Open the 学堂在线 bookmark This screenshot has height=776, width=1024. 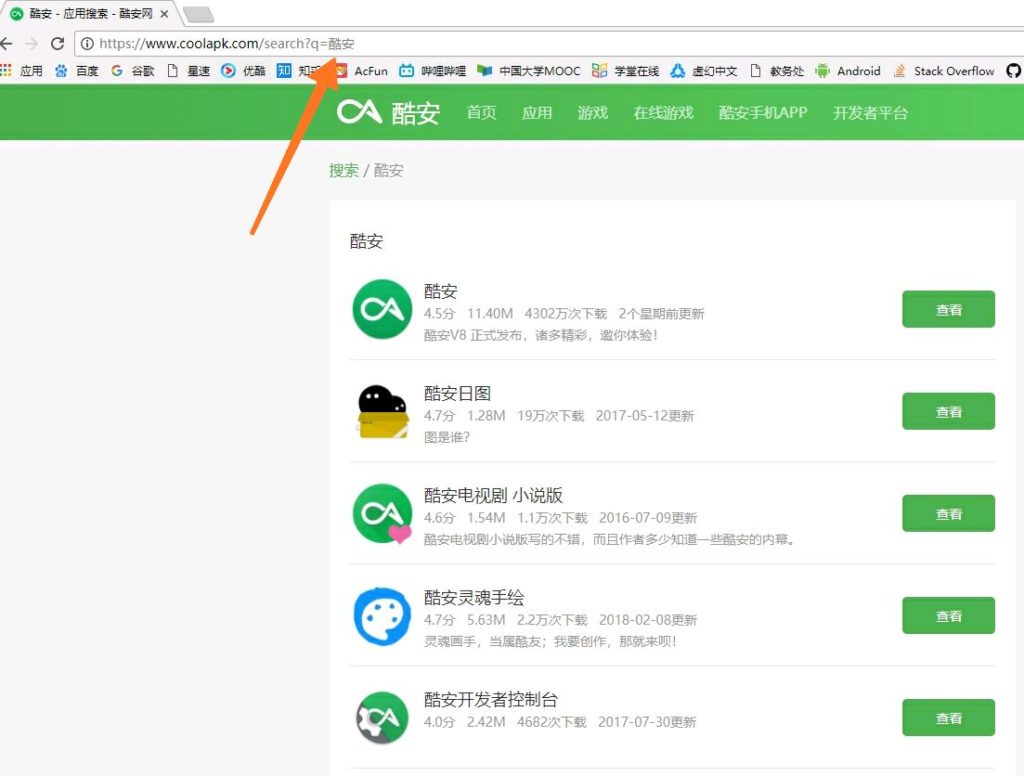pyautogui.click(x=626, y=71)
